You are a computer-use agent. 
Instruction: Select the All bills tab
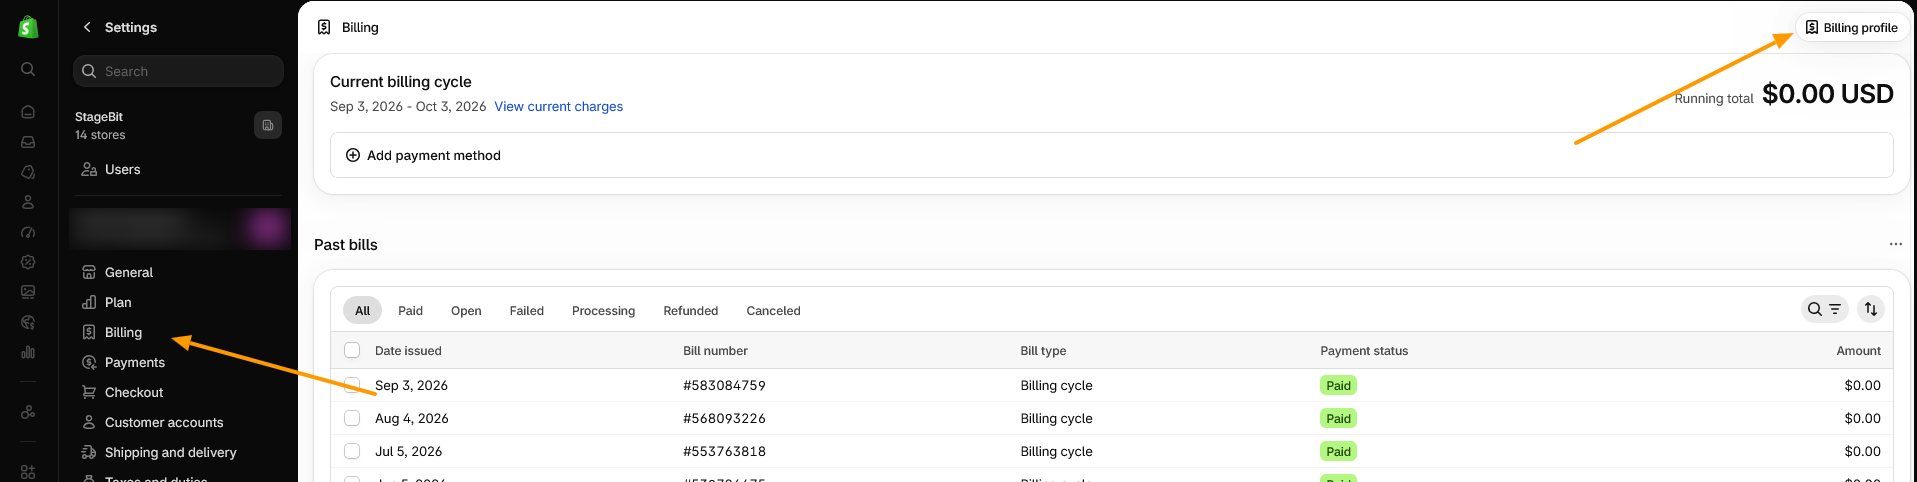(362, 310)
